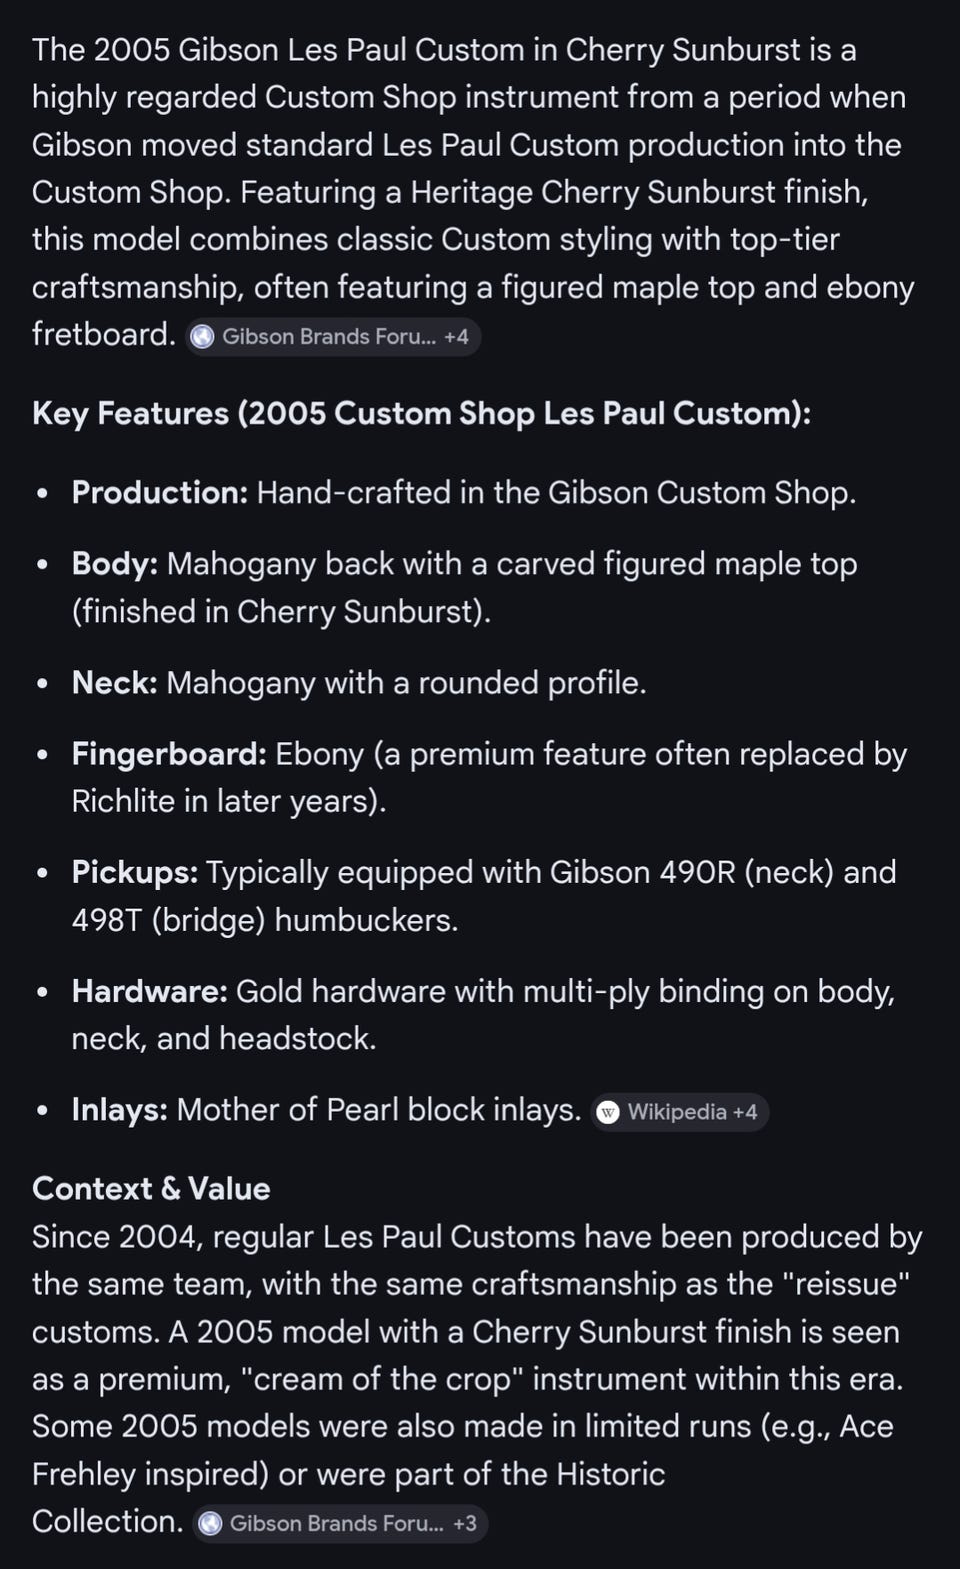
Task: Click the globe icon after the word "fretboard."
Action: coord(202,337)
